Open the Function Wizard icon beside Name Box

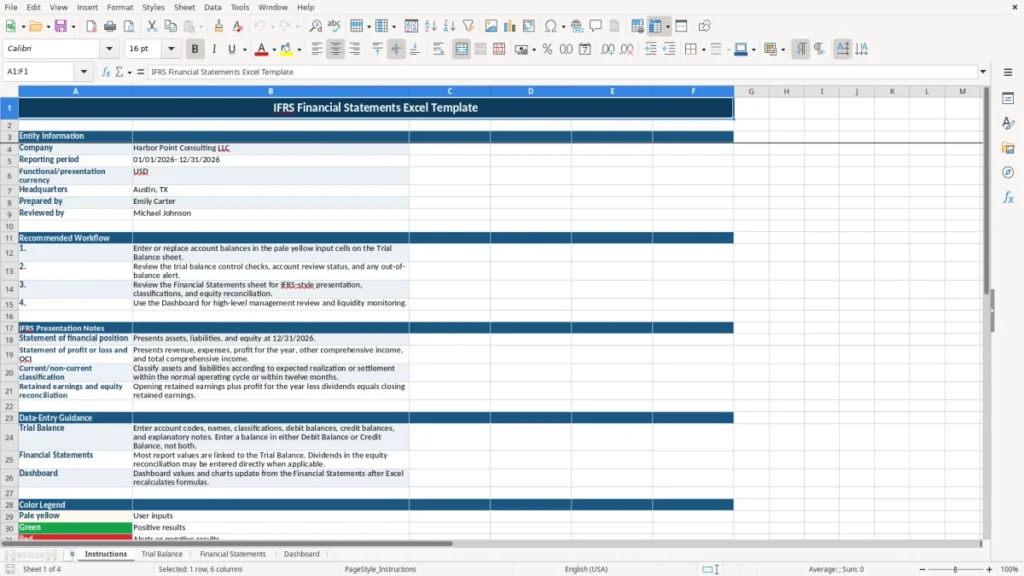coord(106,72)
